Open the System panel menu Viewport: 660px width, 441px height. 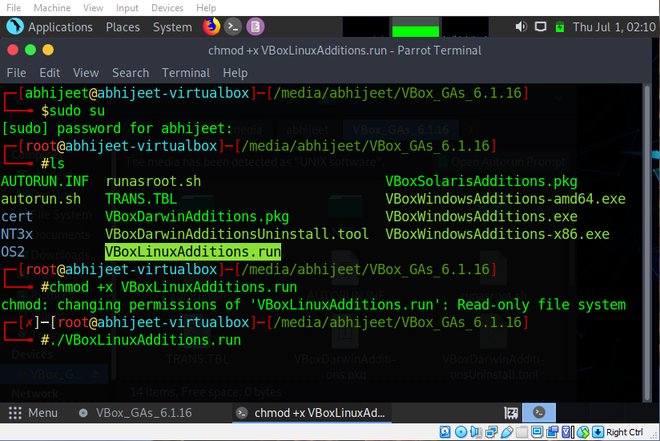pyautogui.click(x=172, y=27)
